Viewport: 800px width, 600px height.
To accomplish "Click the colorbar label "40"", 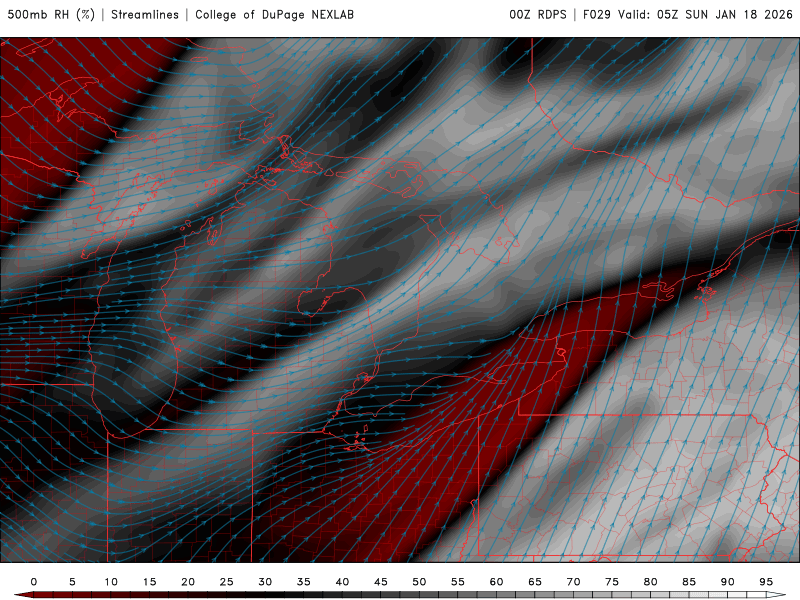I will click(x=342, y=582).
